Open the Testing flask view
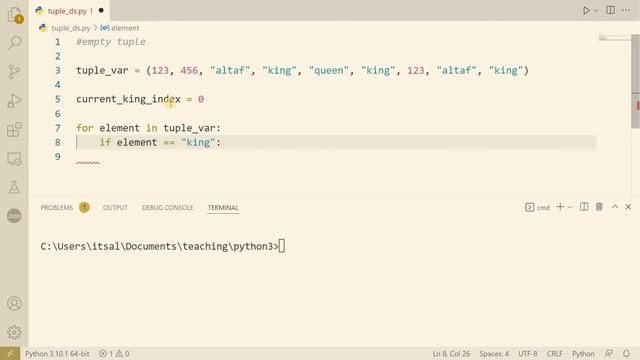 tap(14, 187)
